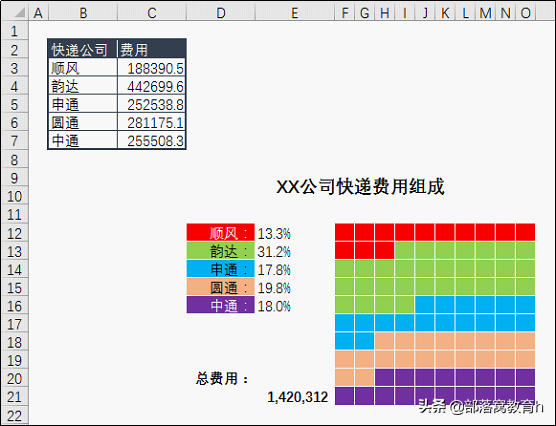Select column H header

tap(385, 13)
